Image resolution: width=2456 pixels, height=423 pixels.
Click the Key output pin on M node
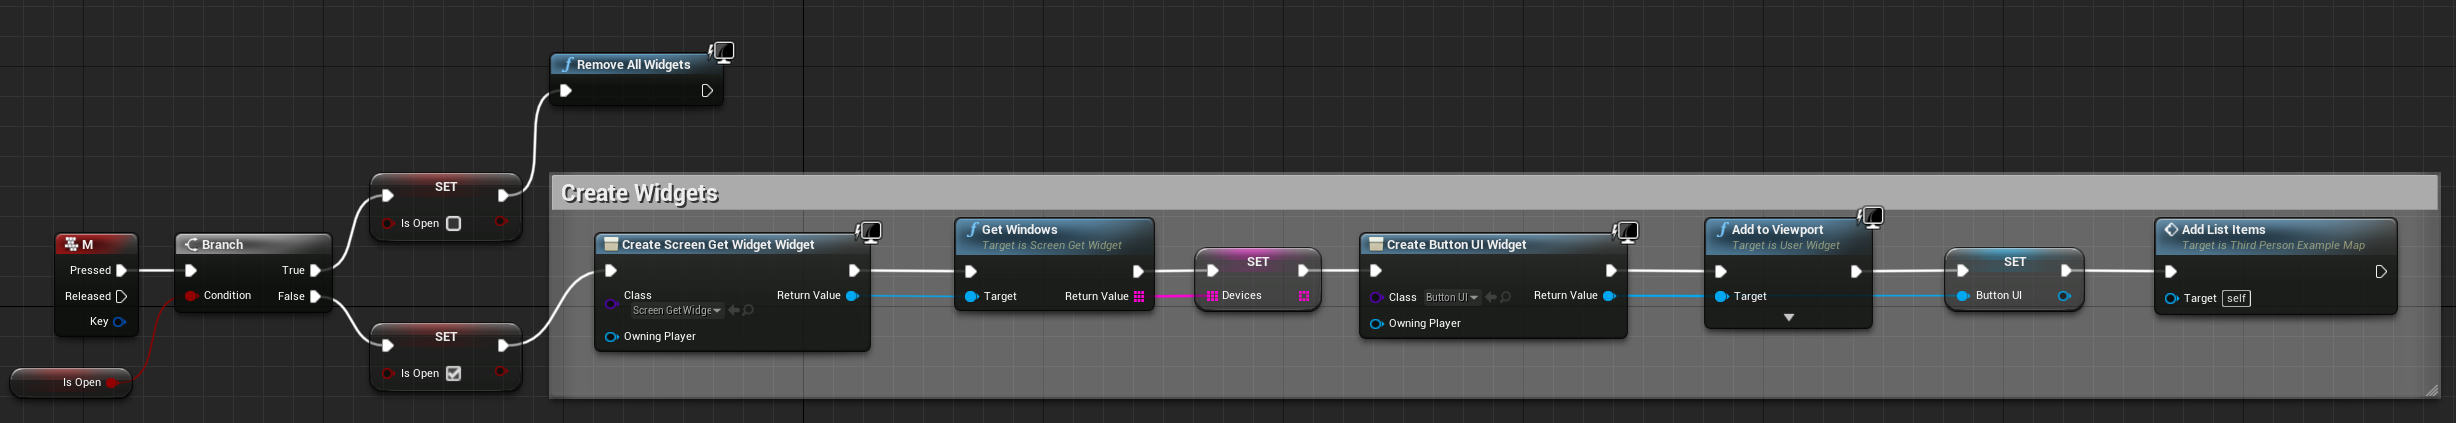click(119, 322)
